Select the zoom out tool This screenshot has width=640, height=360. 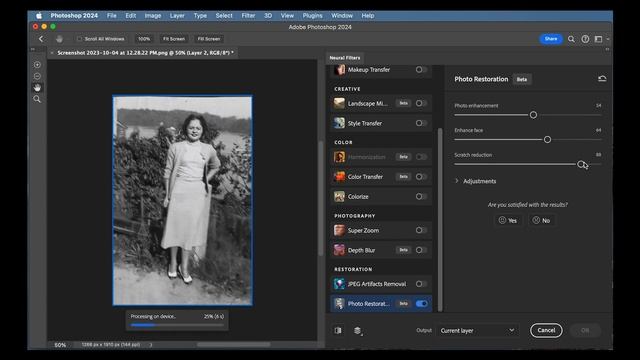pyautogui.click(x=37, y=76)
